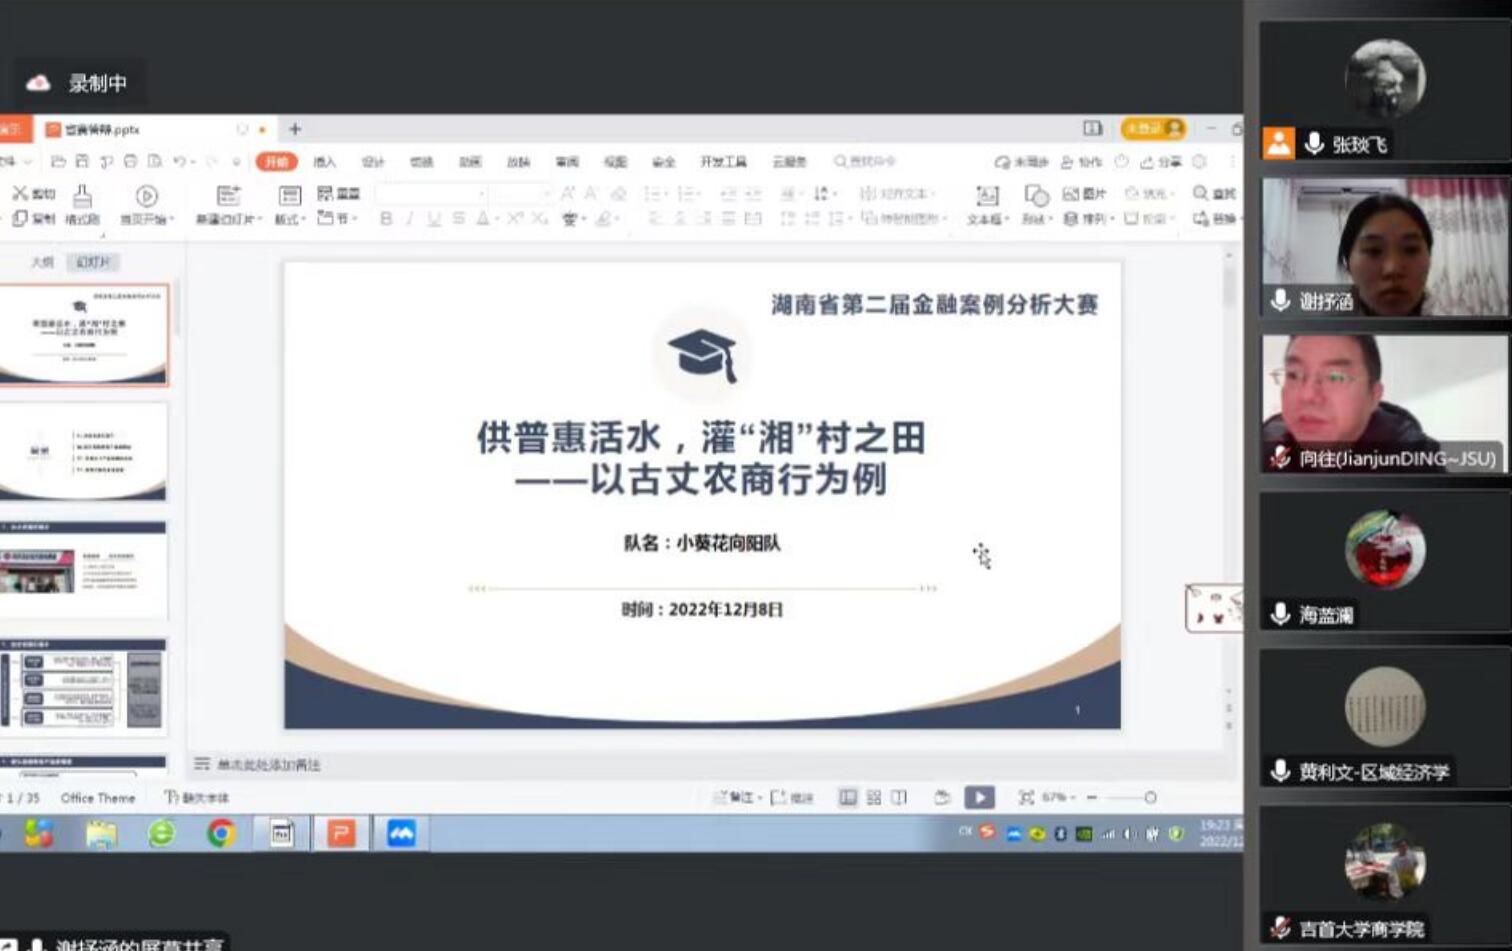Open the 开发工具 ribbon tab
The image size is (1512, 951).
click(x=724, y=162)
